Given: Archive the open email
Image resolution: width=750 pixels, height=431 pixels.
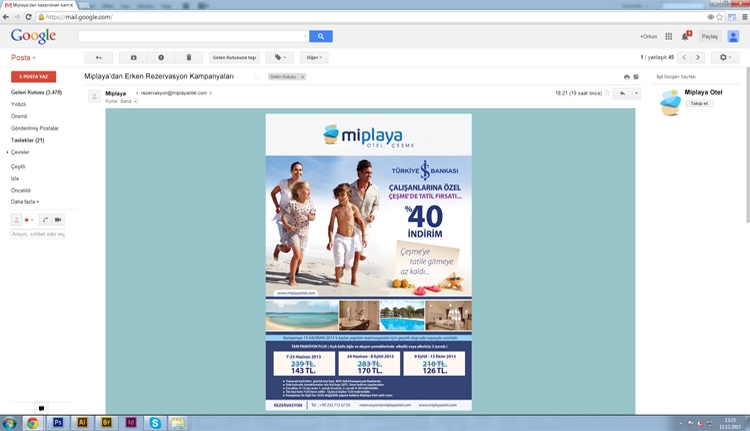Looking at the screenshot, I should tap(134, 58).
